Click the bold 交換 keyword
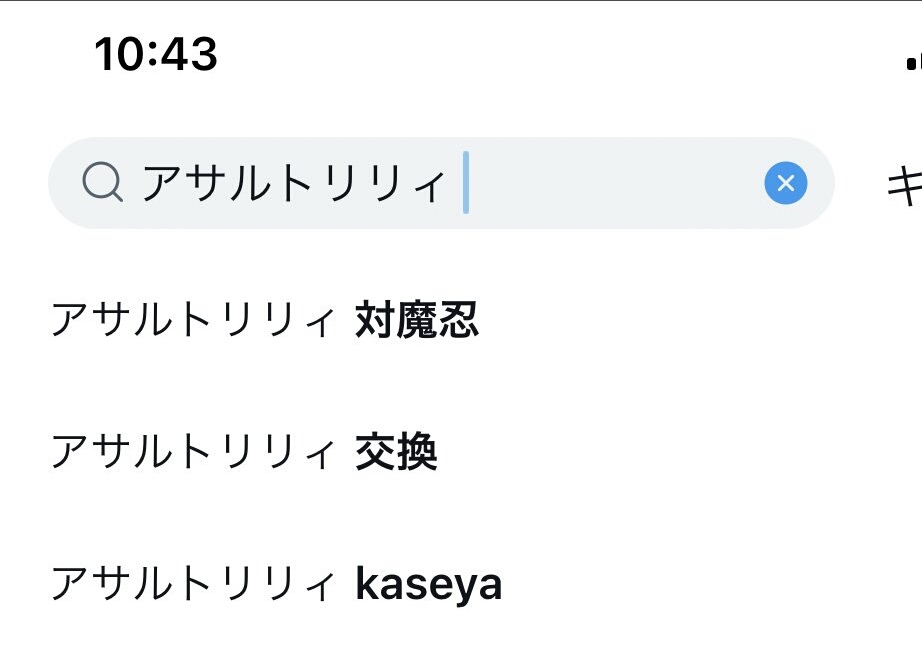The width and height of the screenshot is (922, 666). 396,452
